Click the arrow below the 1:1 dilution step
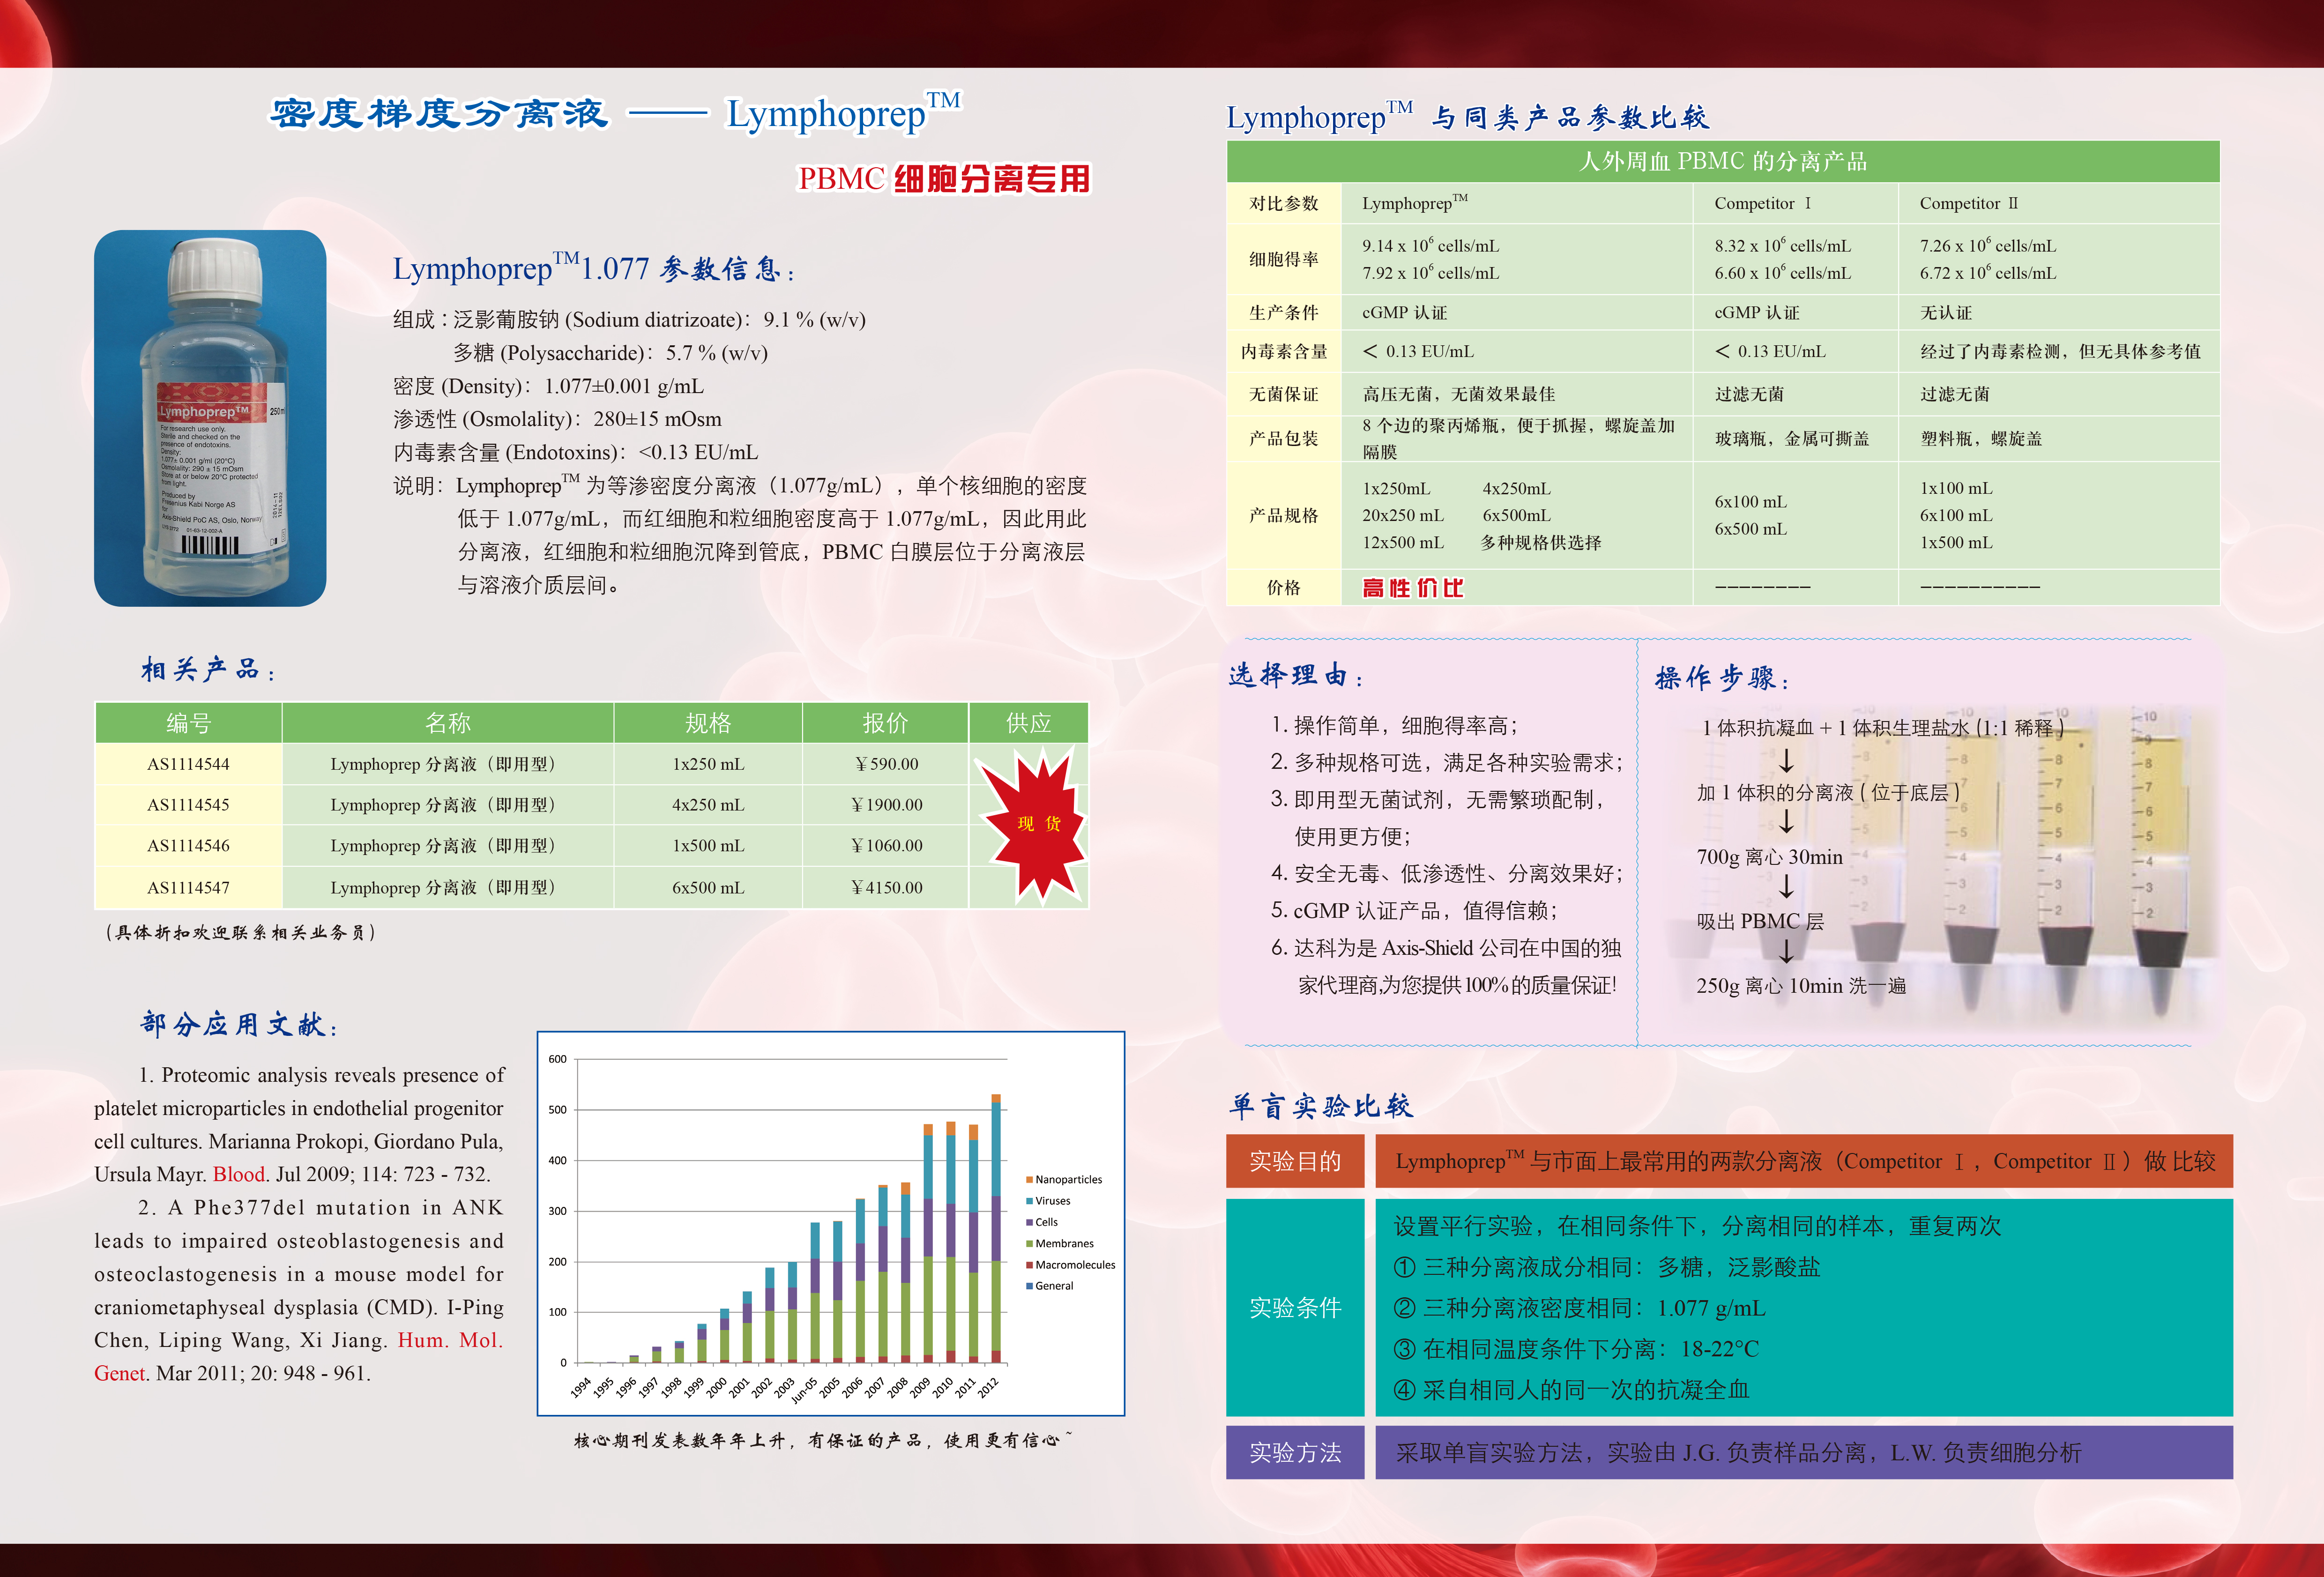The height and width of the screenshot is (1577, 2324). point(1786,761)
